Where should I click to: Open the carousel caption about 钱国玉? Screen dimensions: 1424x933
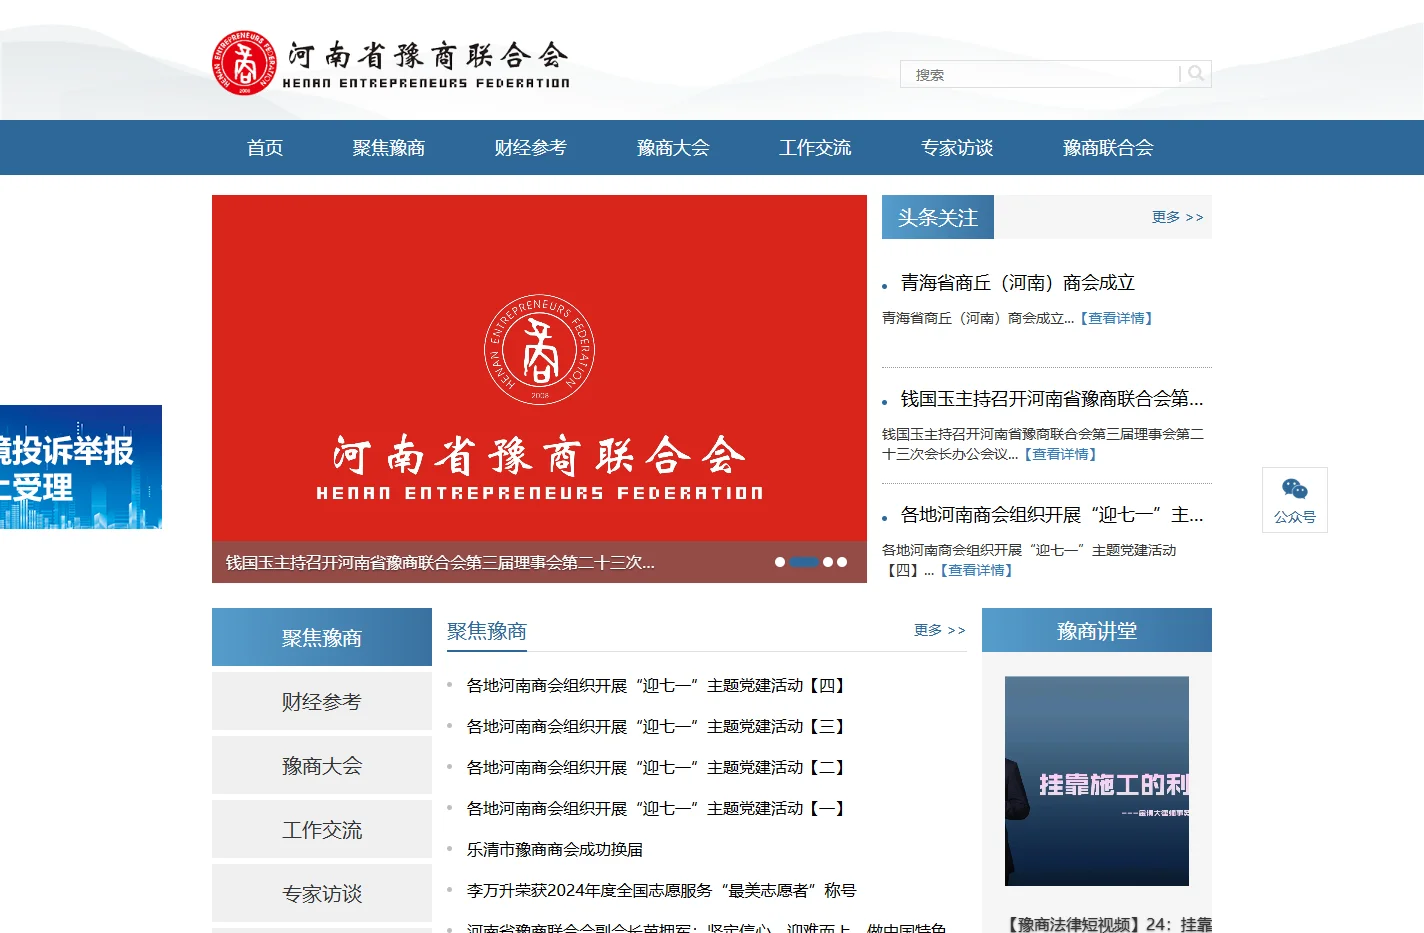440,563
